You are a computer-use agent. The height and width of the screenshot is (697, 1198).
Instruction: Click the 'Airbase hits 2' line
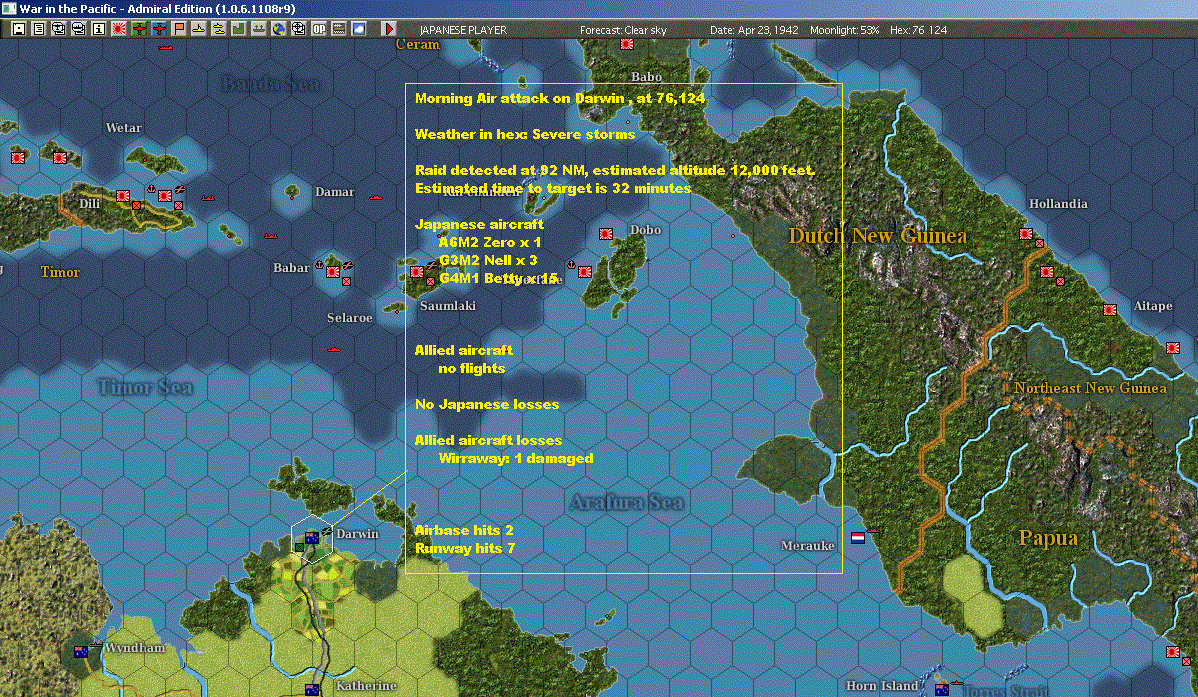464,530
